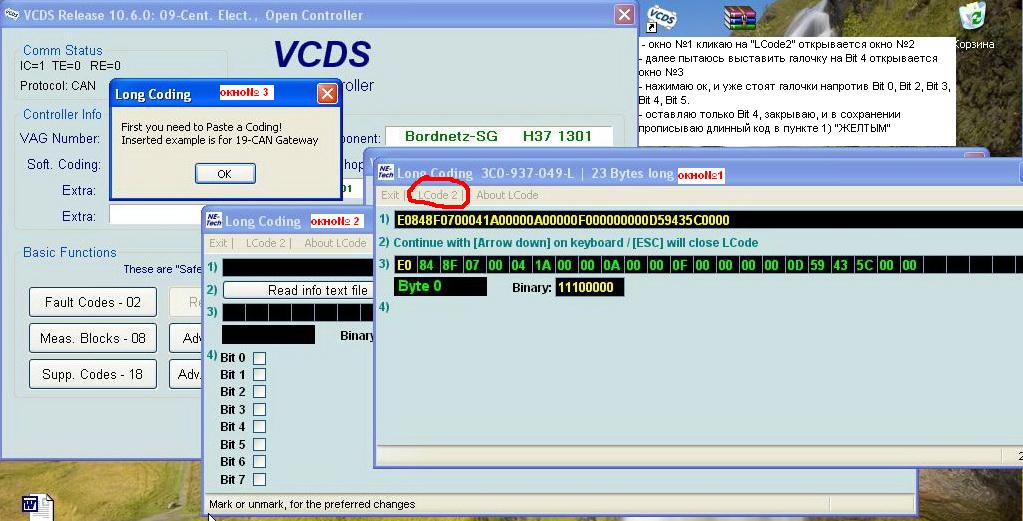Select the yellow binary value 11100000 field
Image resolution: width=1023 pixels, height=521 pixels.
point(590,287)
